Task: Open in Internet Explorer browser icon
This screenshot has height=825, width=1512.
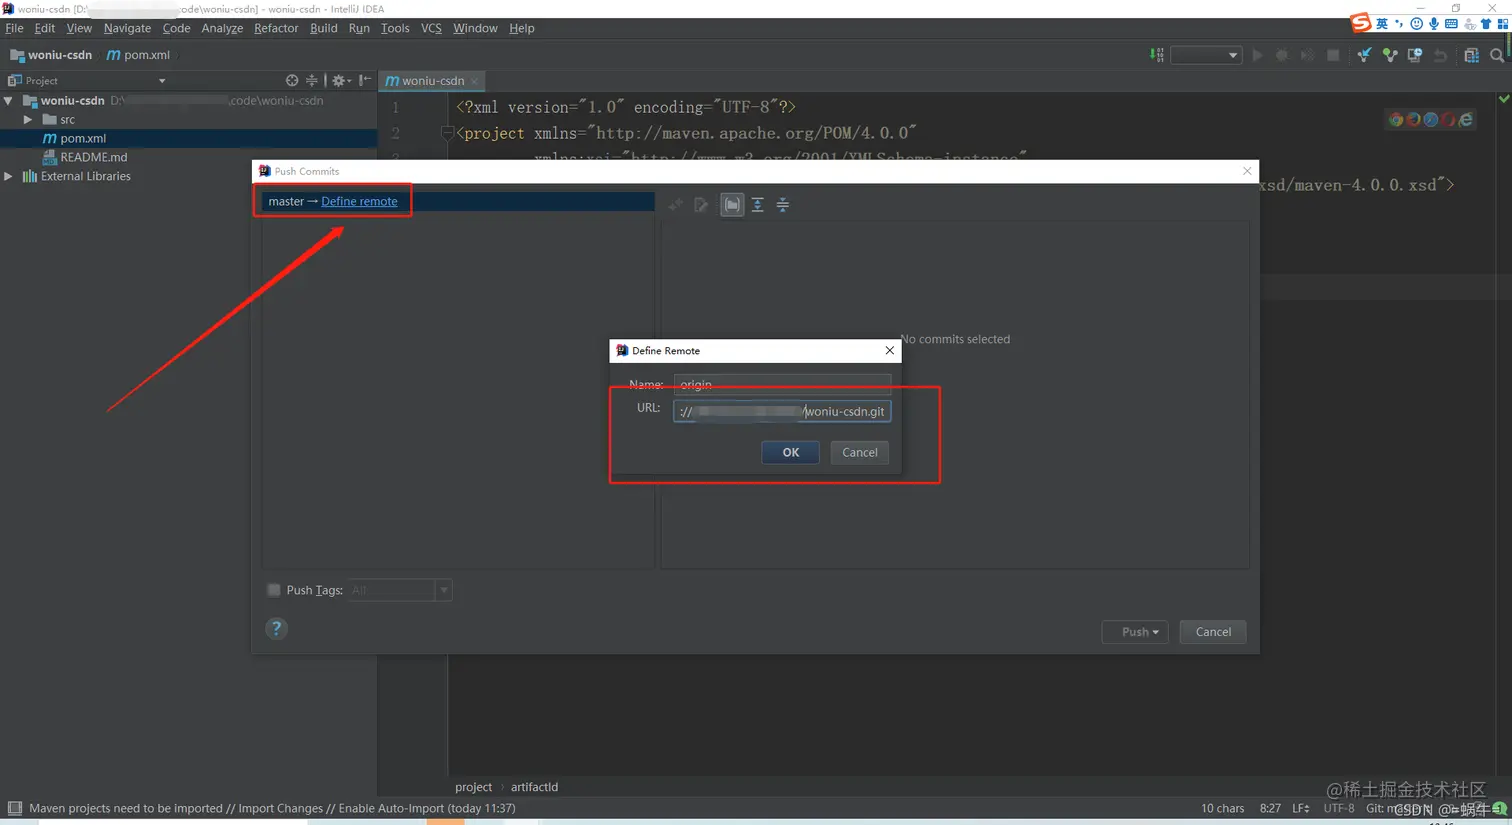Action: pyautogui.click(x=1466, y=119)
